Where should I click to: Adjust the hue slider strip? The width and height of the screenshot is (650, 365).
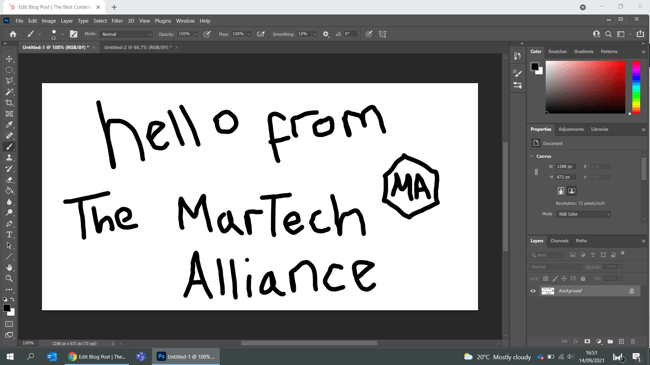[x=636, y=87]
